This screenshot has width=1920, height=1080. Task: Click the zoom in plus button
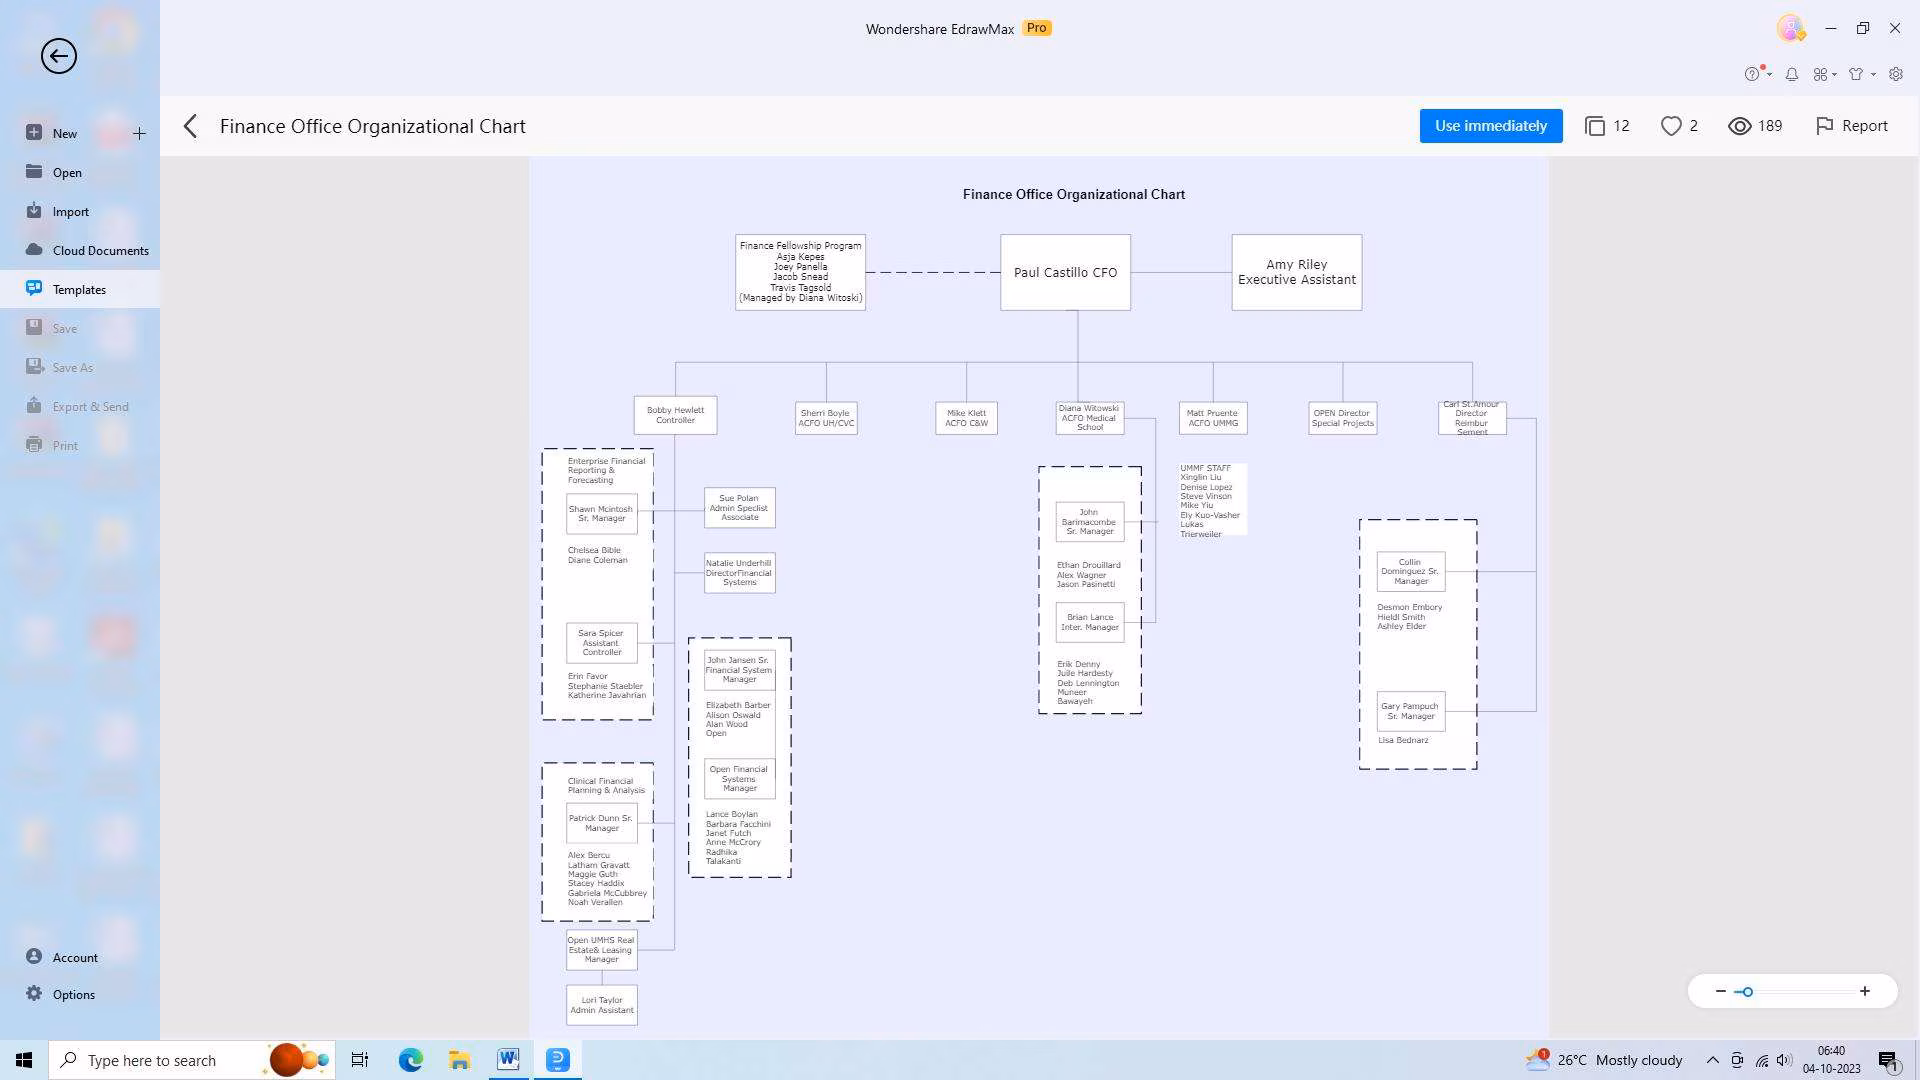pyautogui.click(x=1864, y=991)
